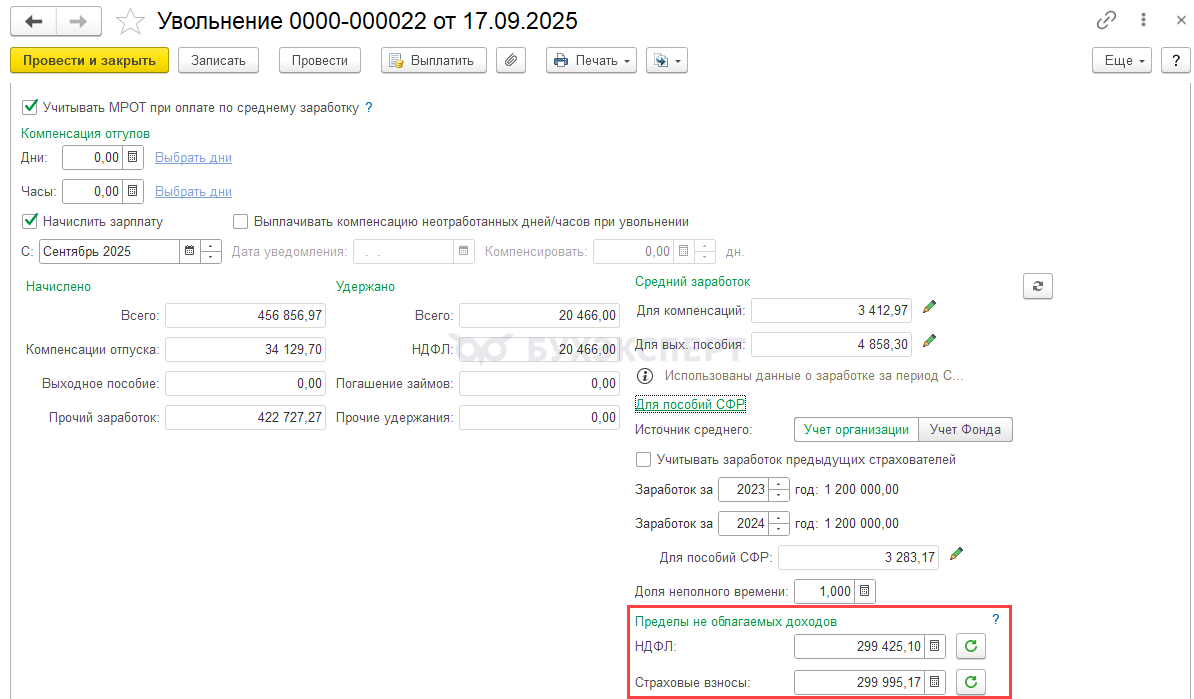Save document with Записать button

(219, 60)
